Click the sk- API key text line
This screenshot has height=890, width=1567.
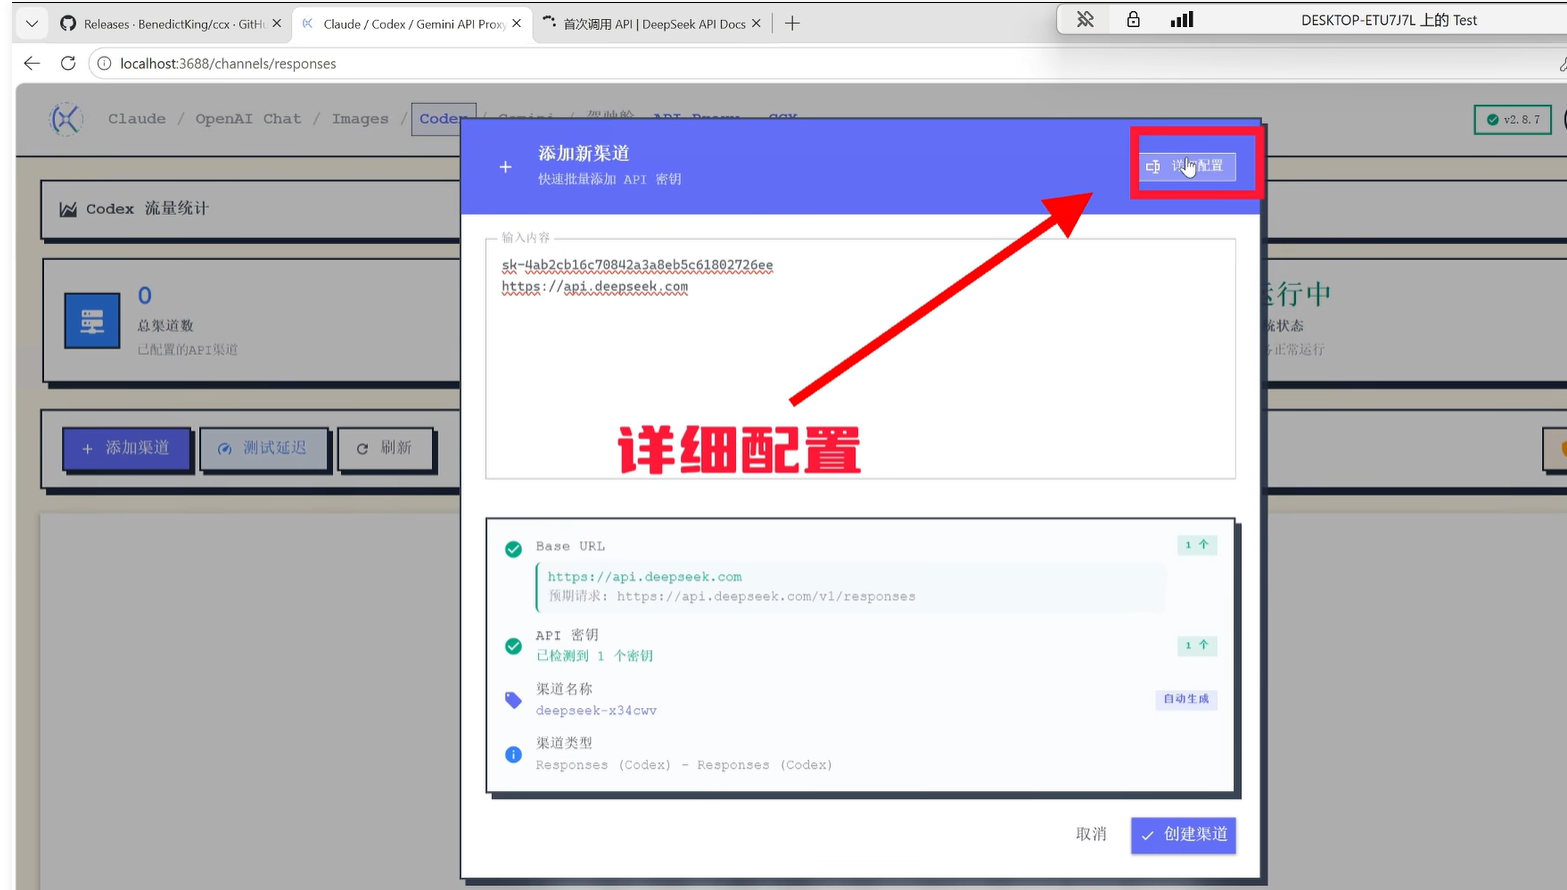tap(637, 265)
